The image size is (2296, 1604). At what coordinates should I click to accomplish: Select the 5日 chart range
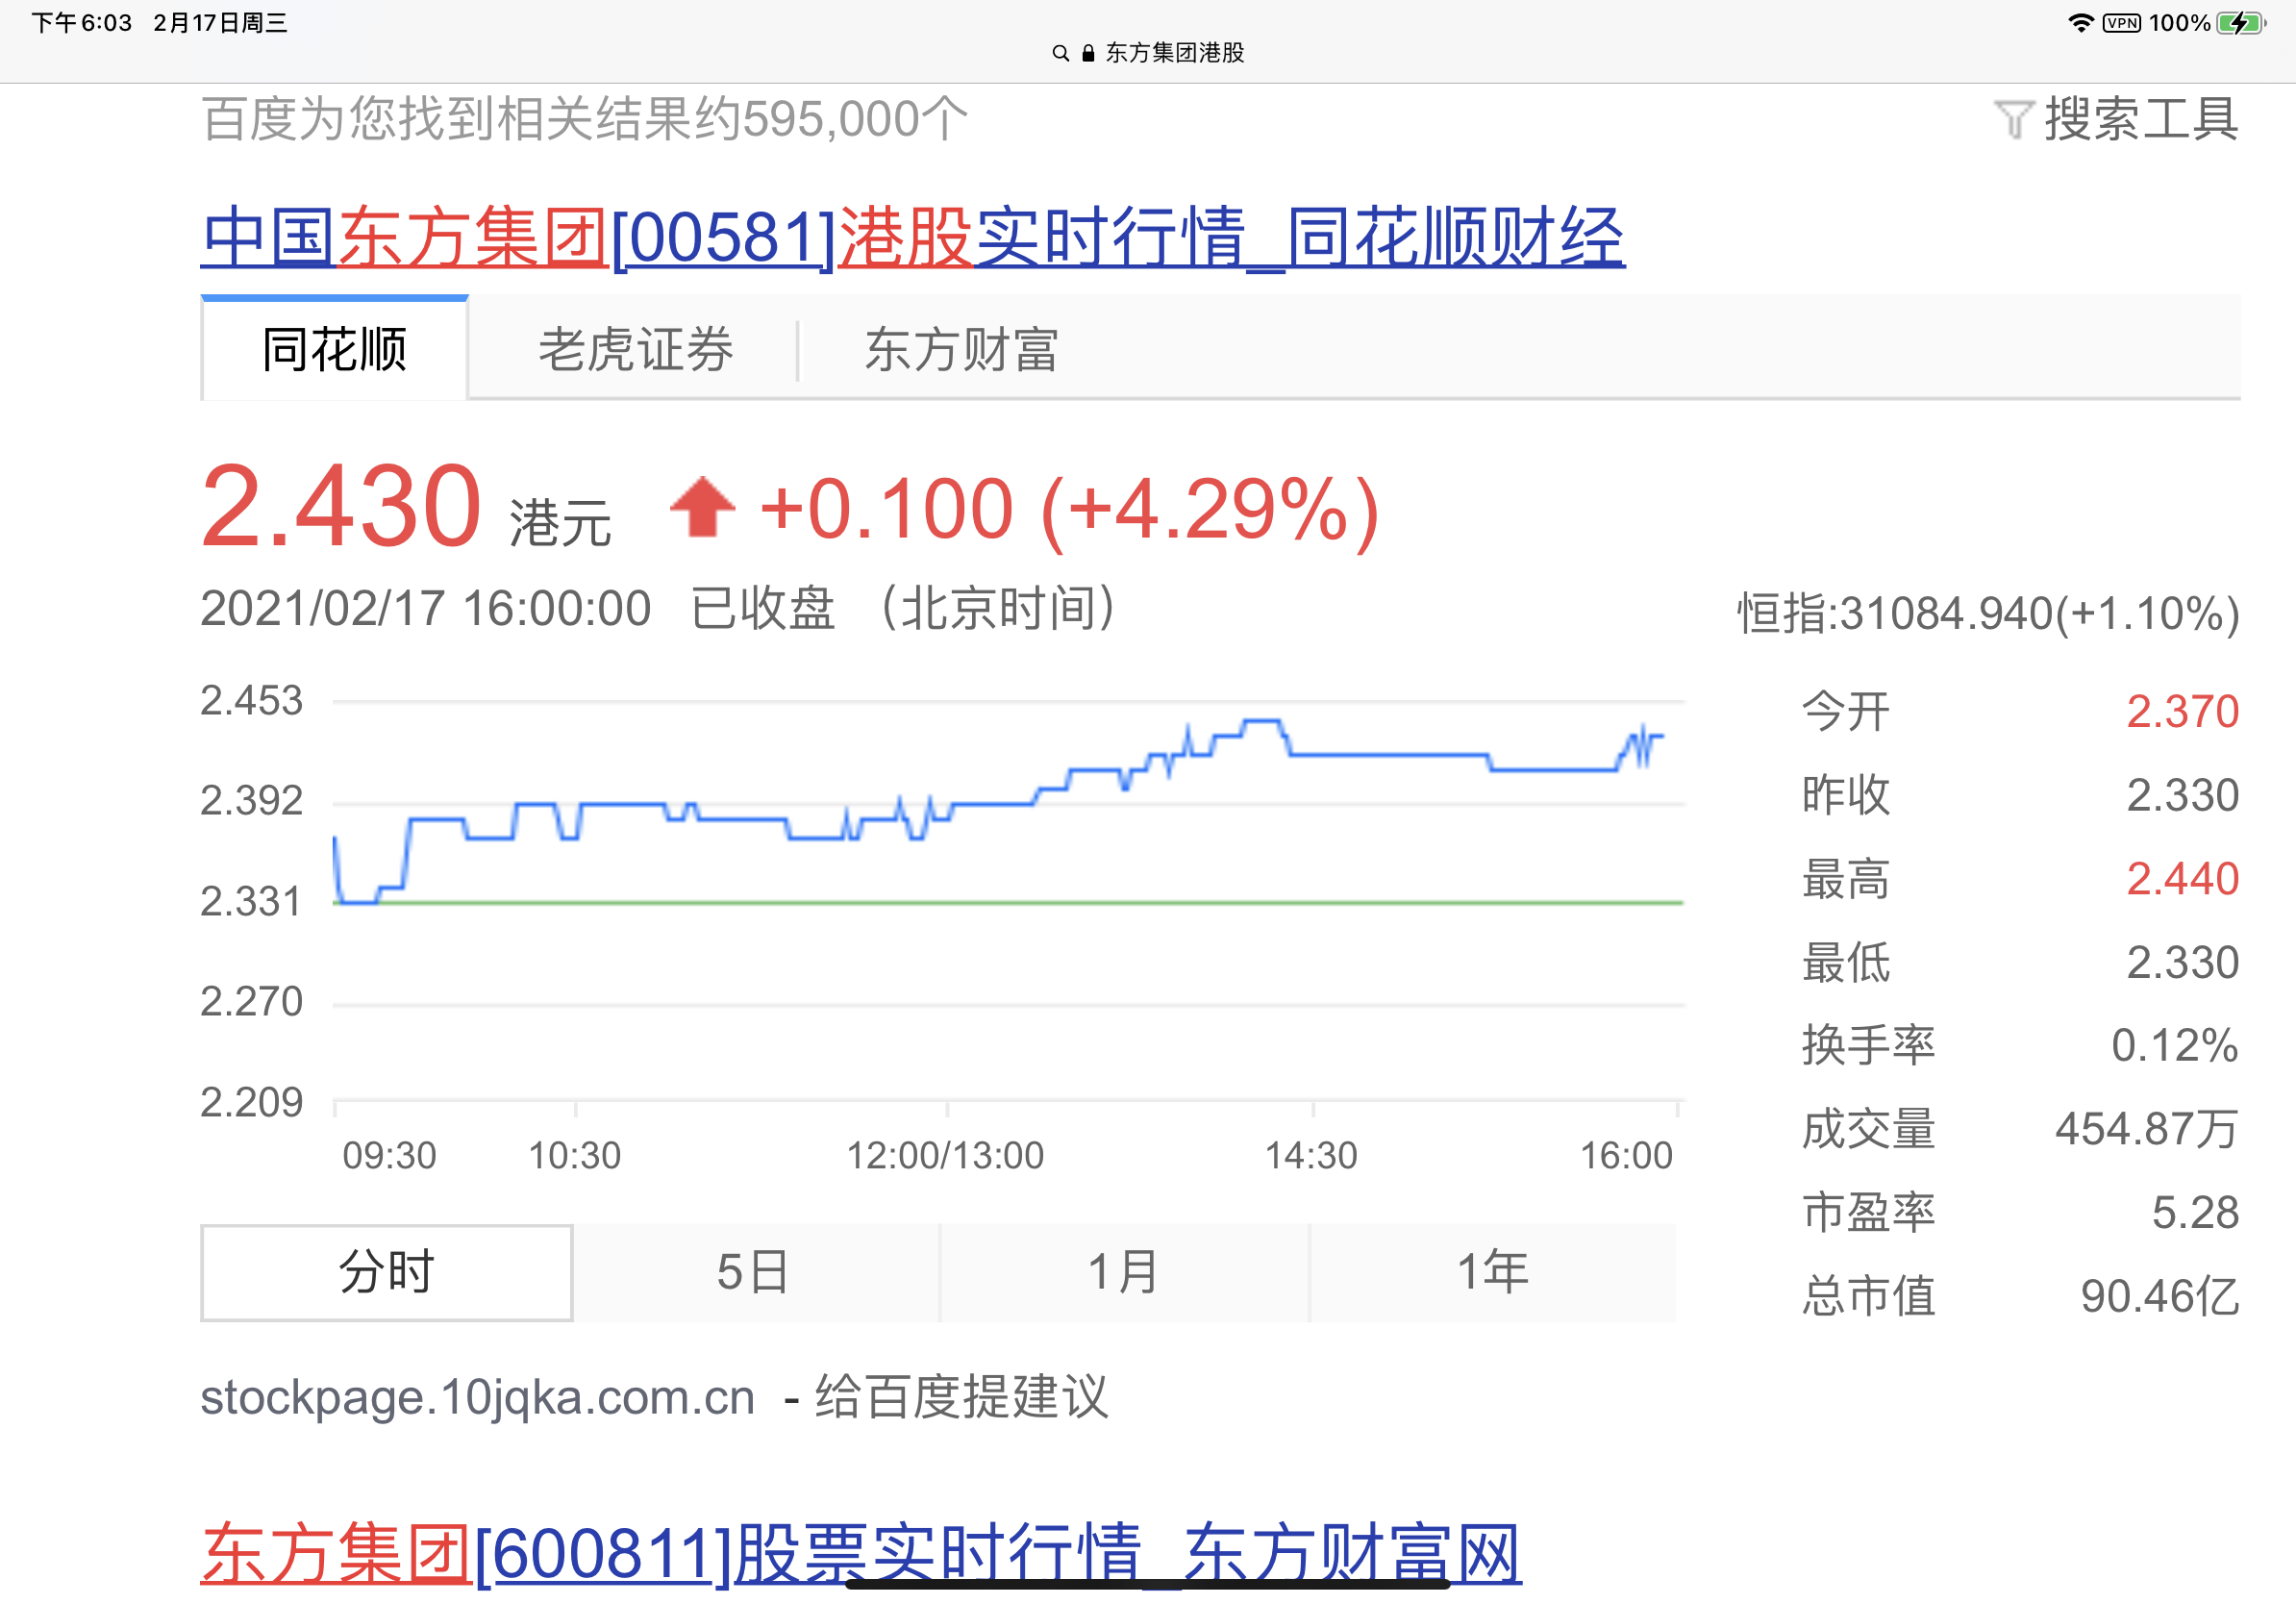[754, 1272]
